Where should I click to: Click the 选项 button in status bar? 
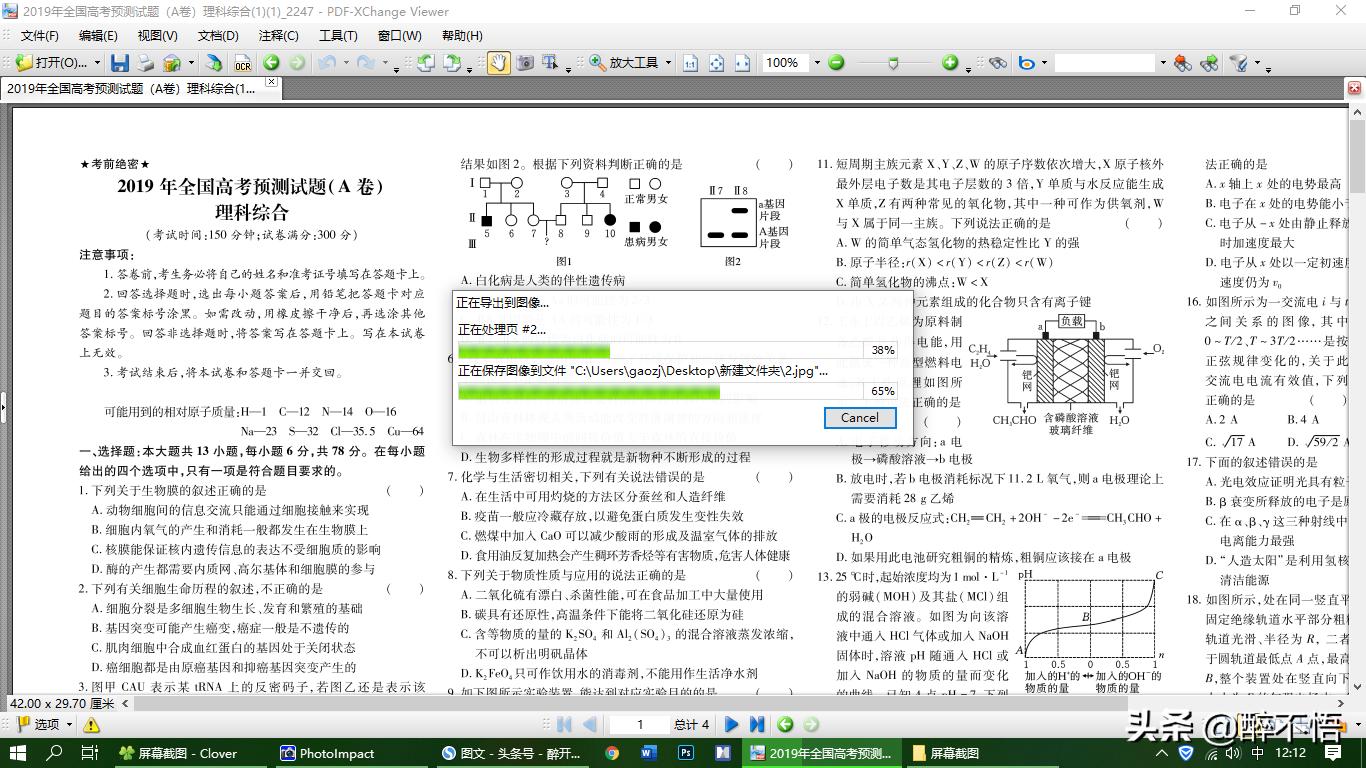tap(46, 724)
